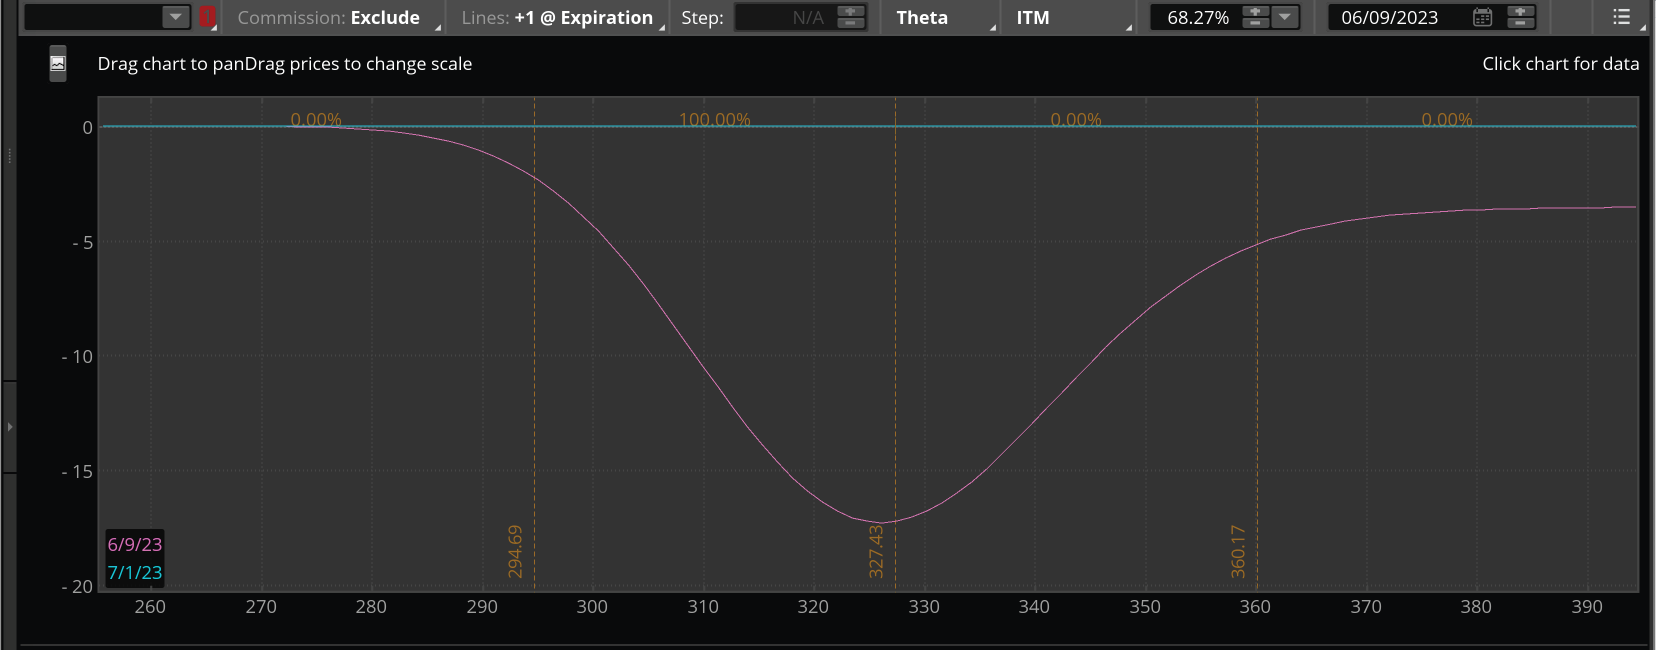Click the 327.43 price slice marker
Image resolution: width=1656 pixels, height=651 pixels.
[876, 551]
